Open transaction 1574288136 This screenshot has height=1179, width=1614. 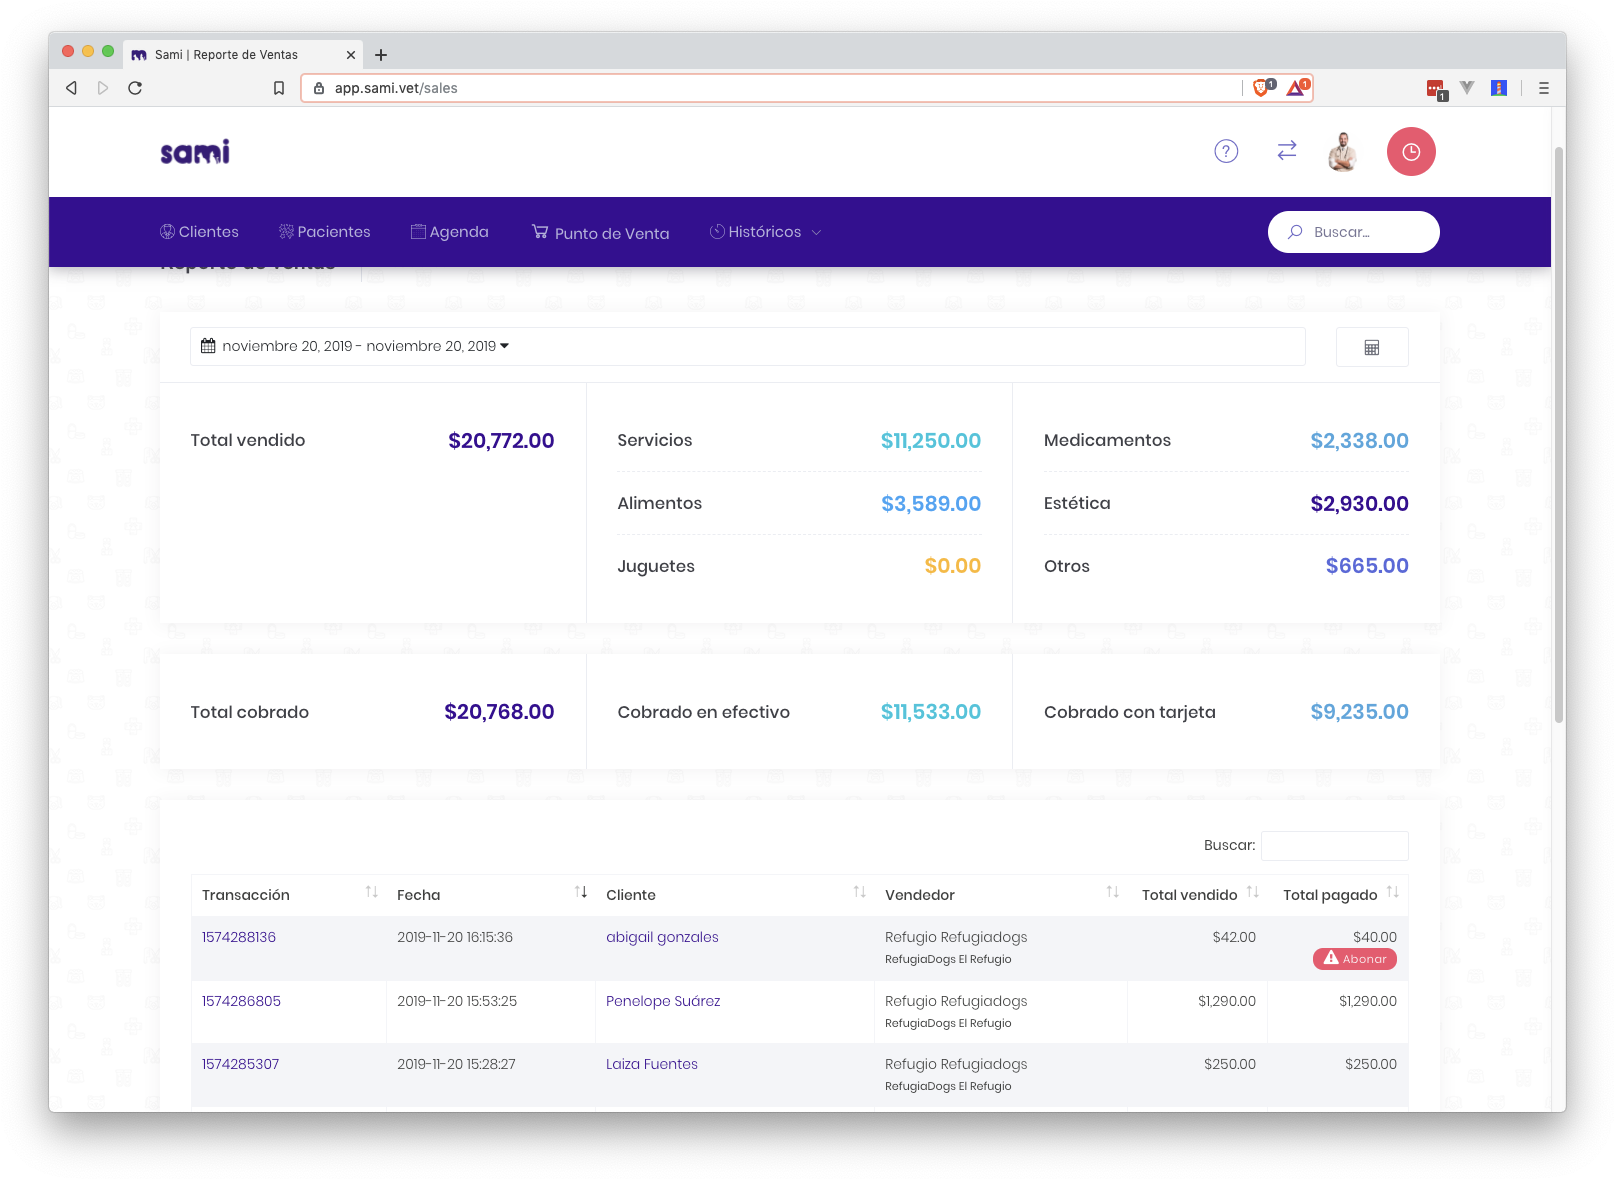[x=239, y=937]
